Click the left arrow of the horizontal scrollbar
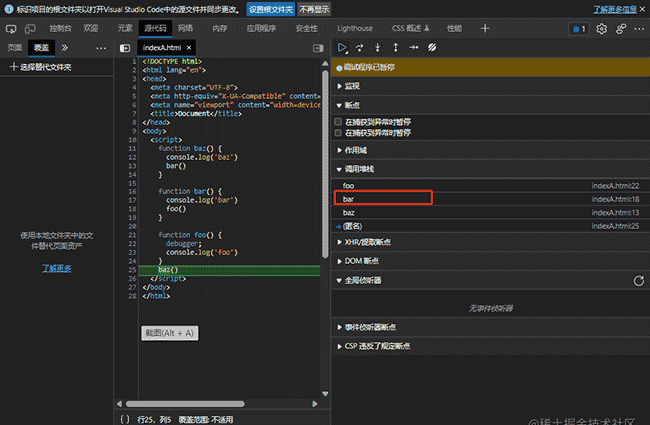Image resolution: width=650 pixels, height=425 pixels. pyautogui.click(x=119, y=403)
